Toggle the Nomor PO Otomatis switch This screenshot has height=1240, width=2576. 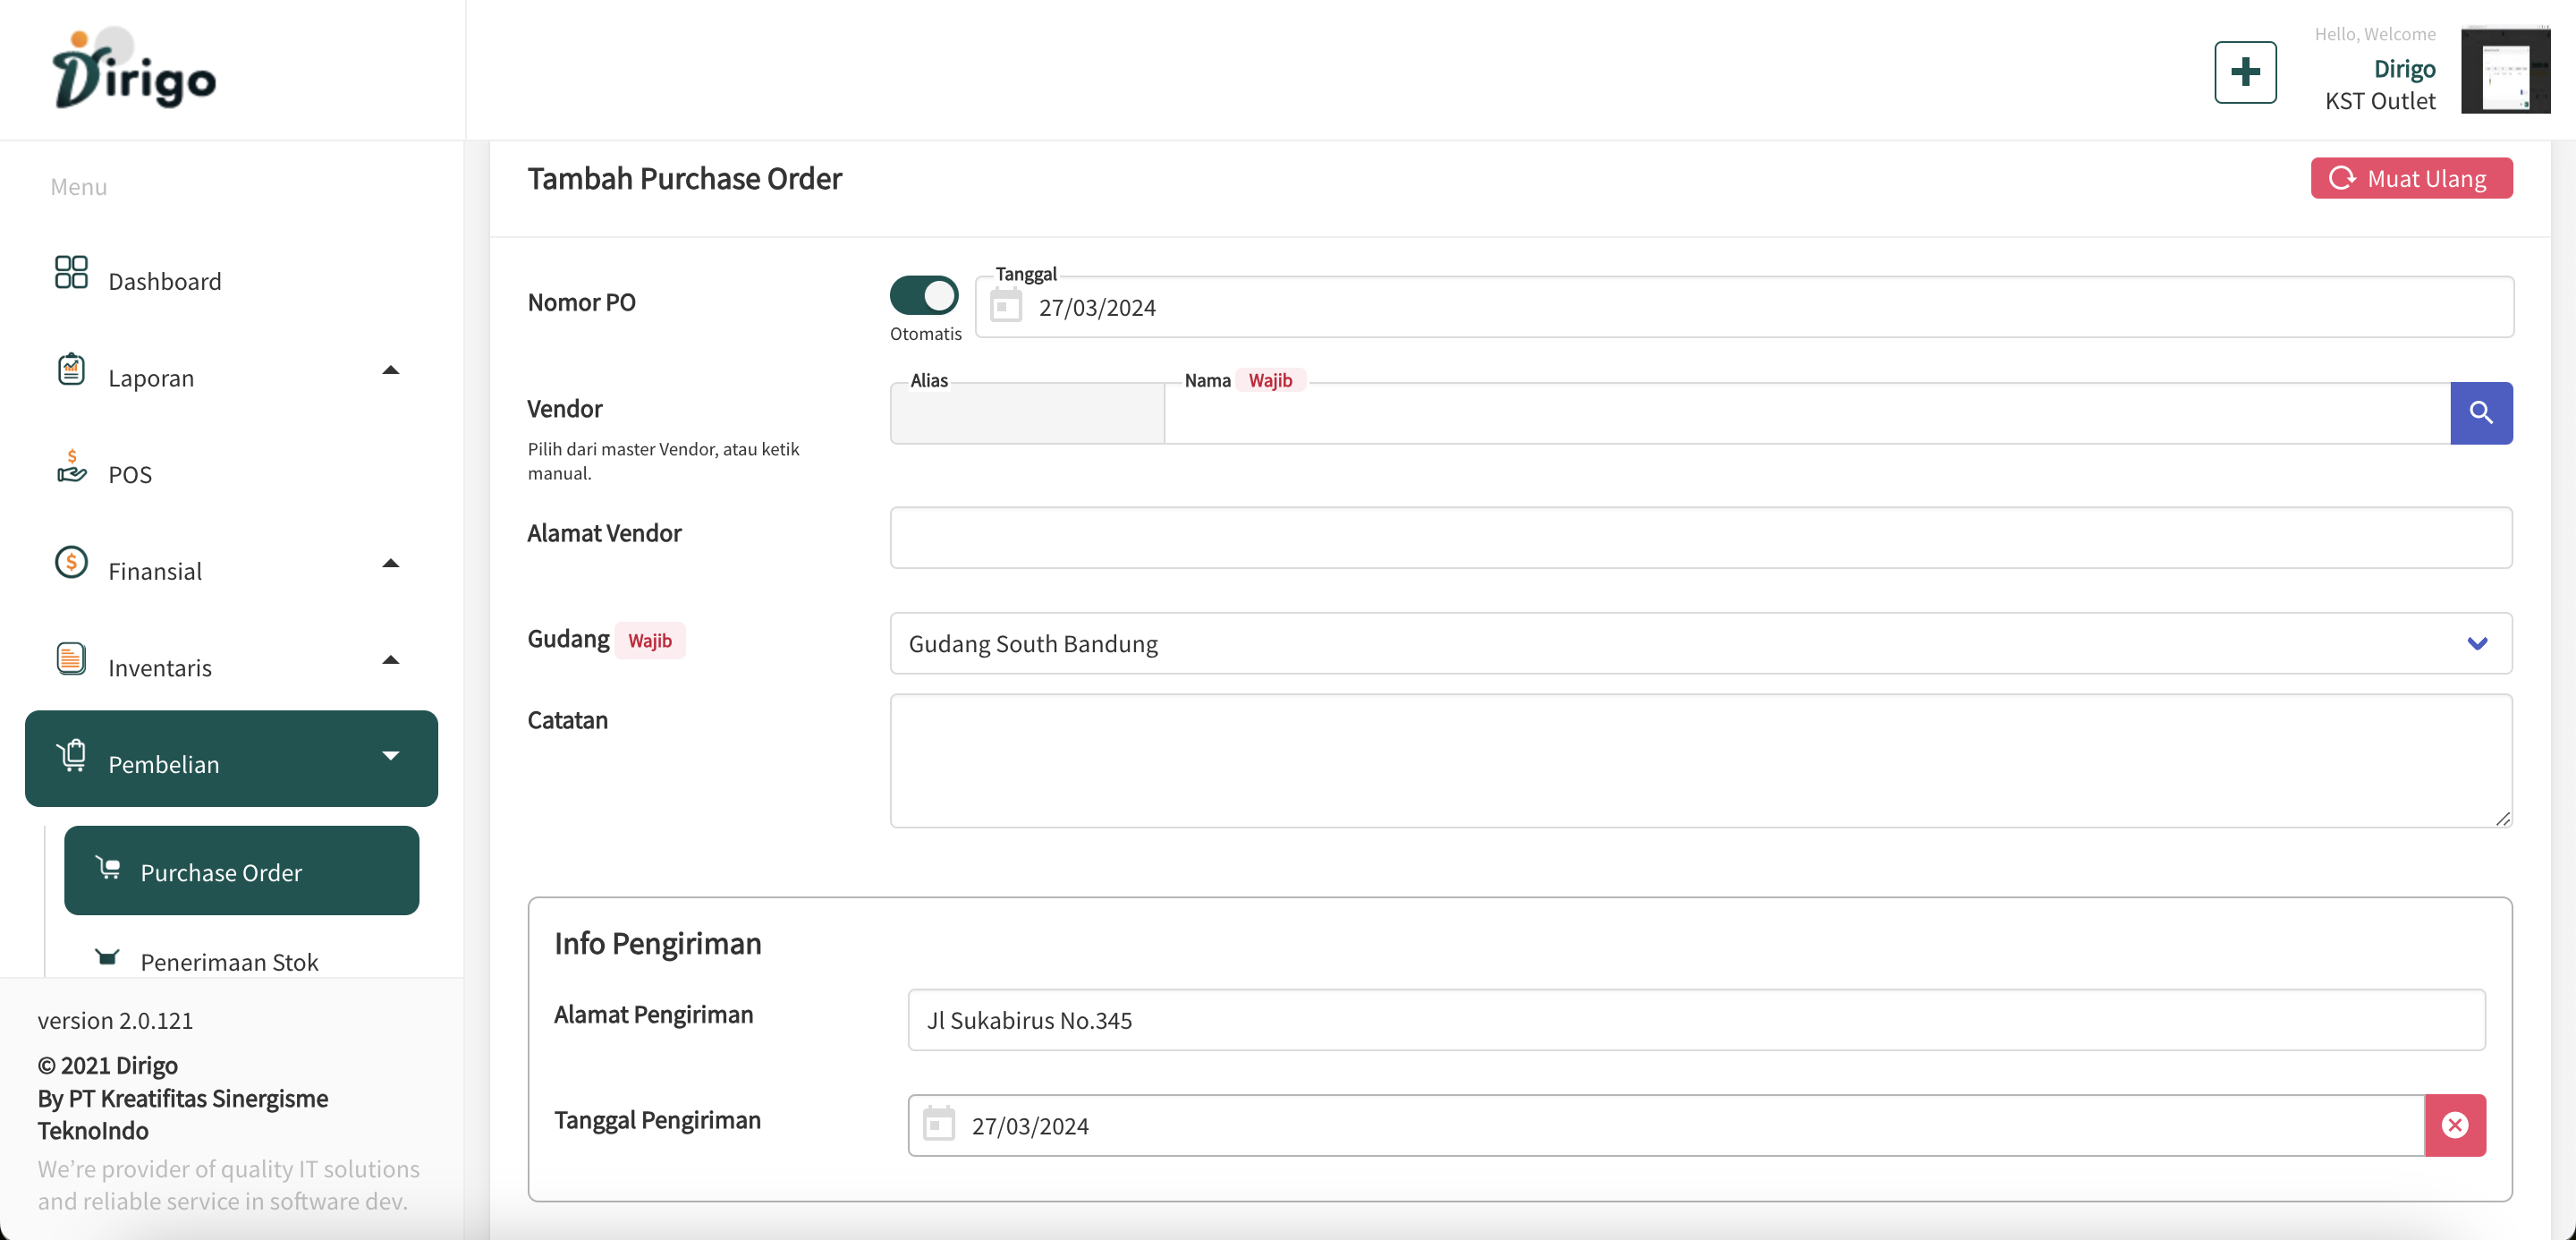point(923,295)
